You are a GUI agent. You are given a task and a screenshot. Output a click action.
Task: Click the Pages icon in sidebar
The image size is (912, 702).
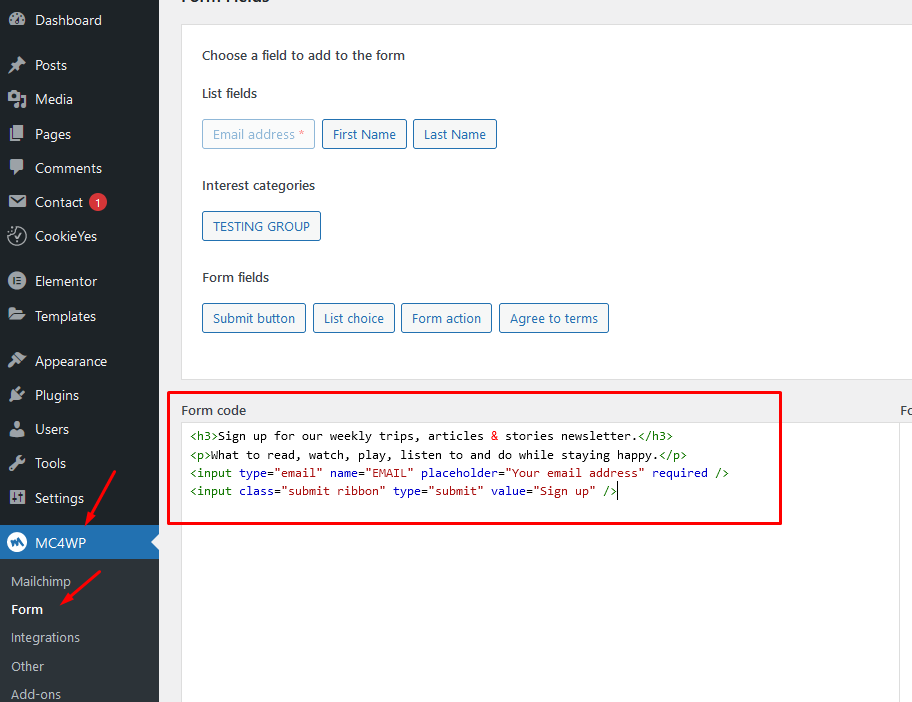(x=17, y=134)
